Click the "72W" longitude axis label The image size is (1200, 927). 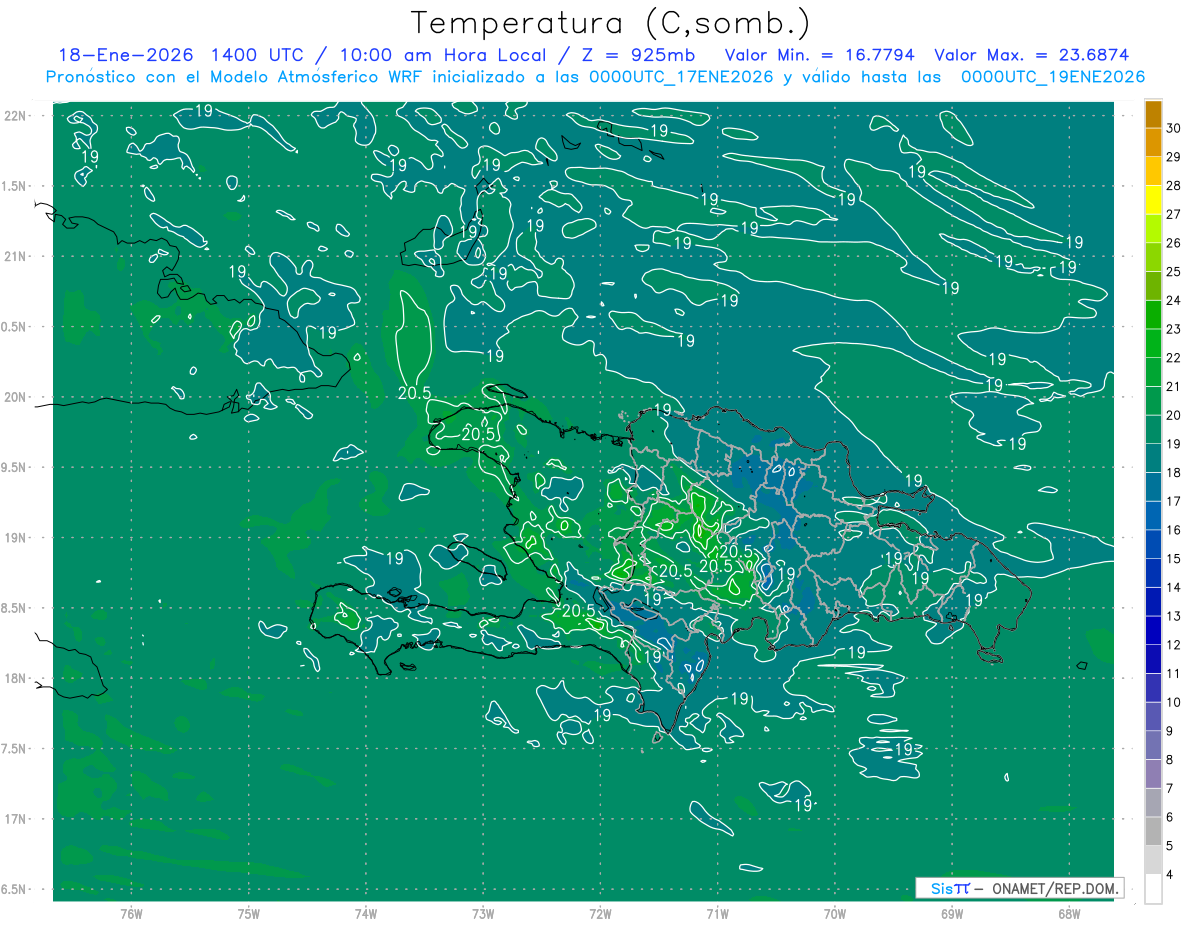[600, 912]
